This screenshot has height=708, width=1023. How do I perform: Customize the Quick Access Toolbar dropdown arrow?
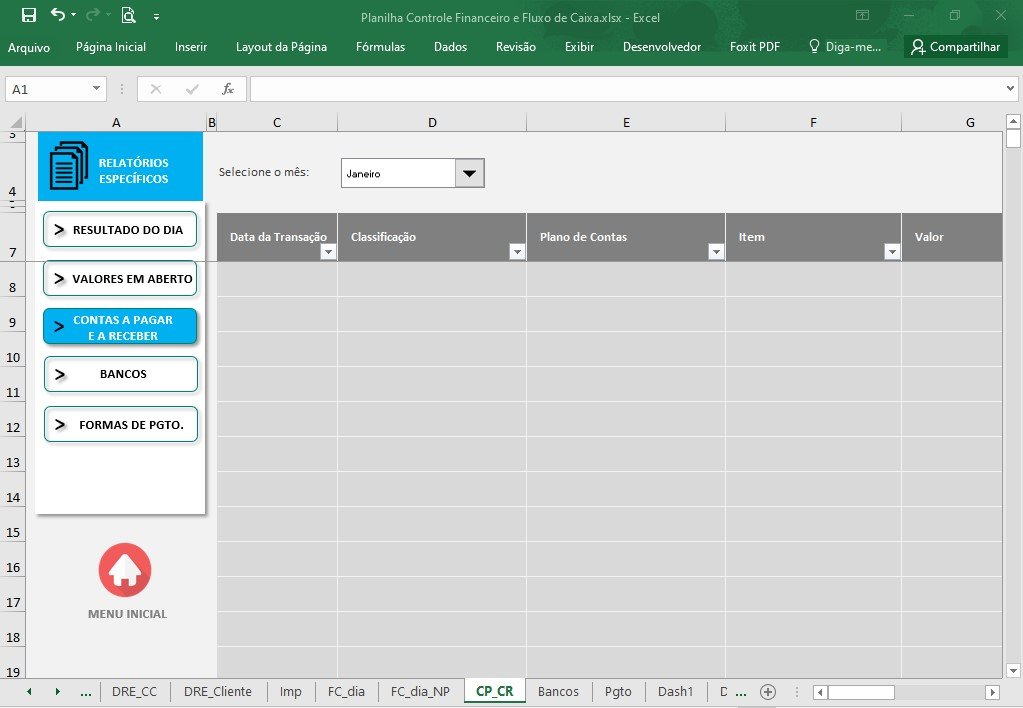157,17
